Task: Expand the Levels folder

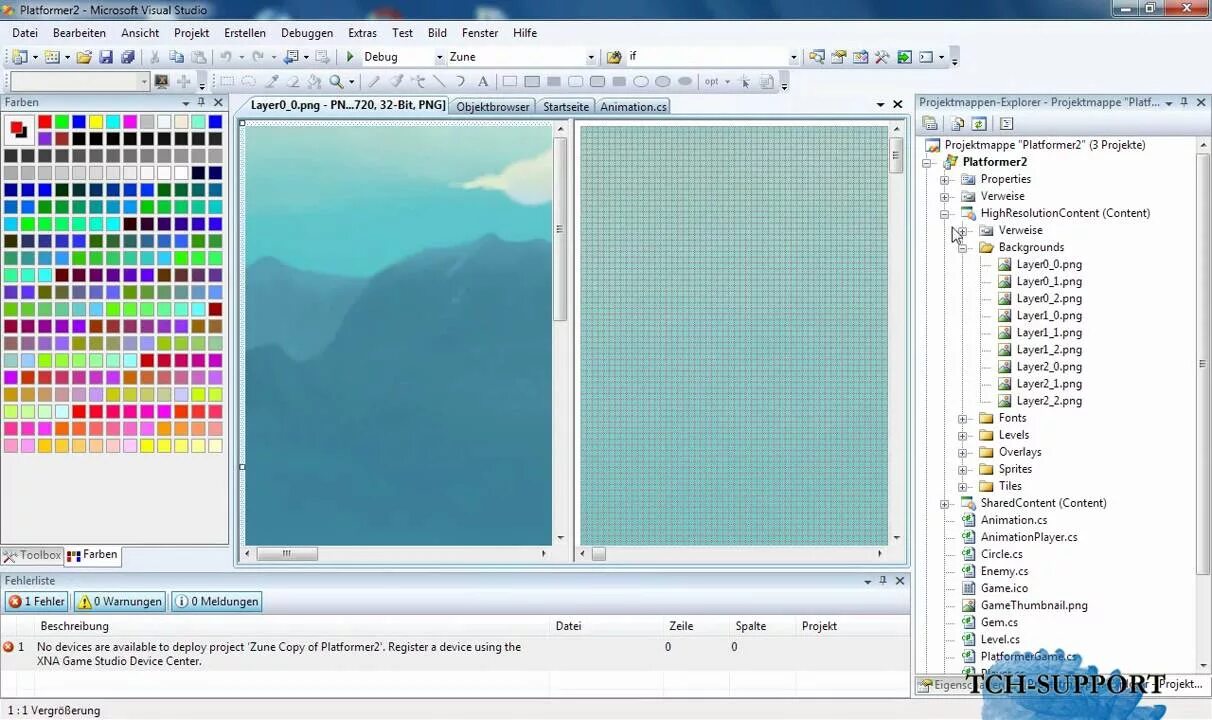Action: [963, 435]
